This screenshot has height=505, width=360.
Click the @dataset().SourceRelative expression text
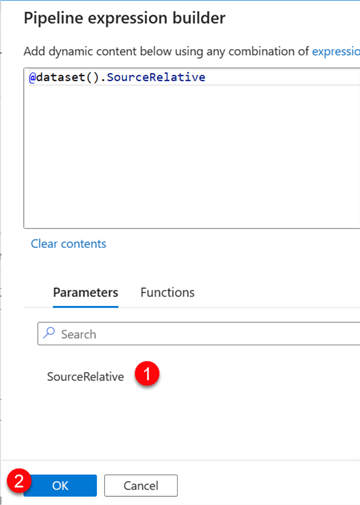point(117,77)
